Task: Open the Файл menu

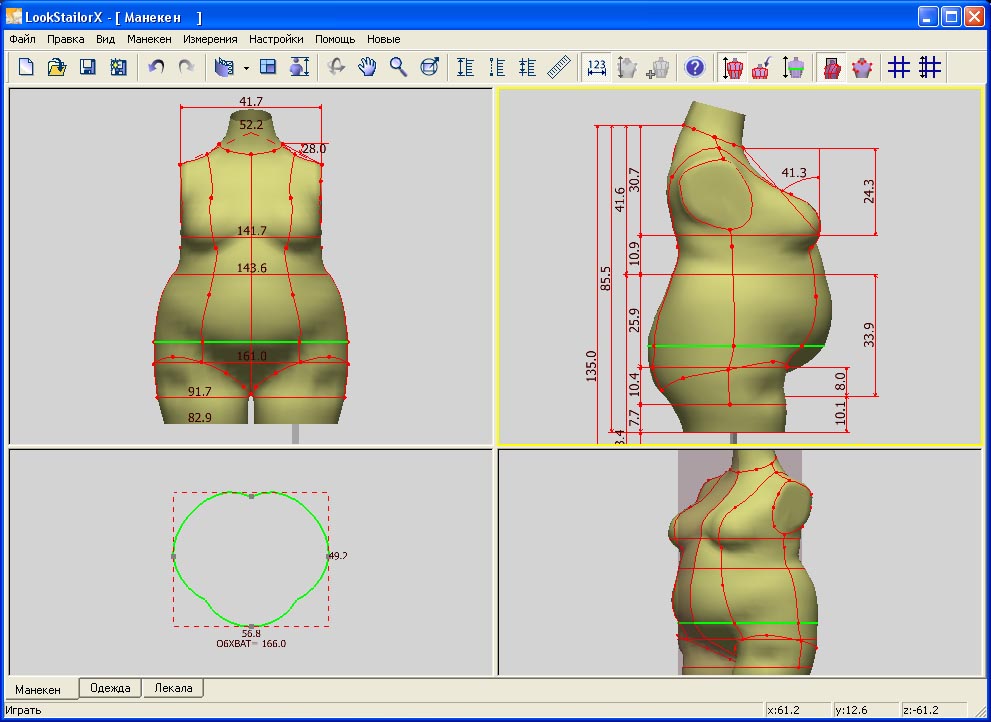Action: (x=22, y=39)
